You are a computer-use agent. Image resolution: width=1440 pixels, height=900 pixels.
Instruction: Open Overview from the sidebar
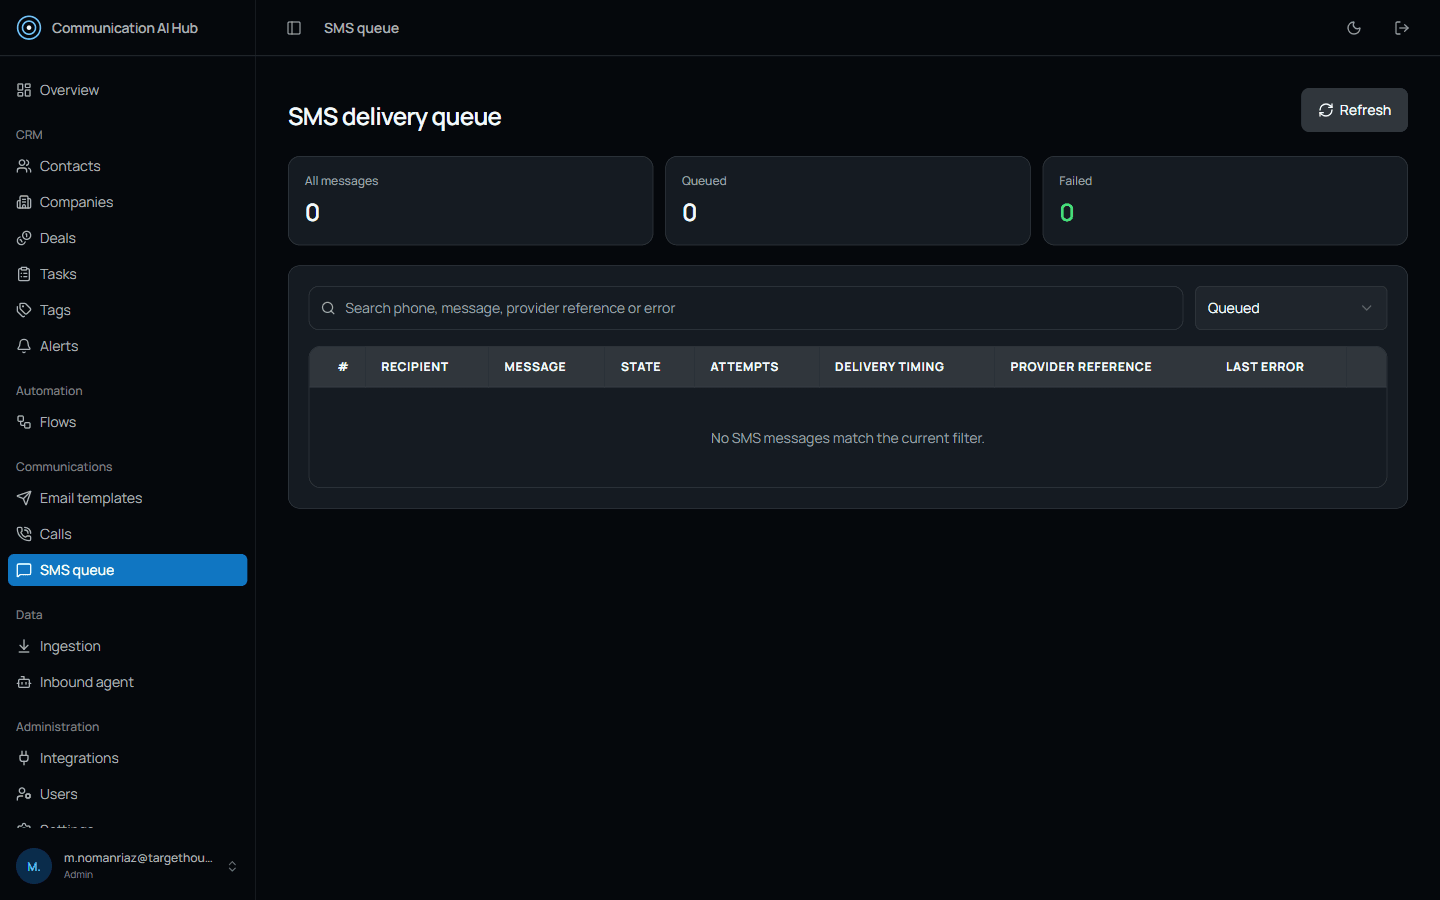[x=127, y=90]
